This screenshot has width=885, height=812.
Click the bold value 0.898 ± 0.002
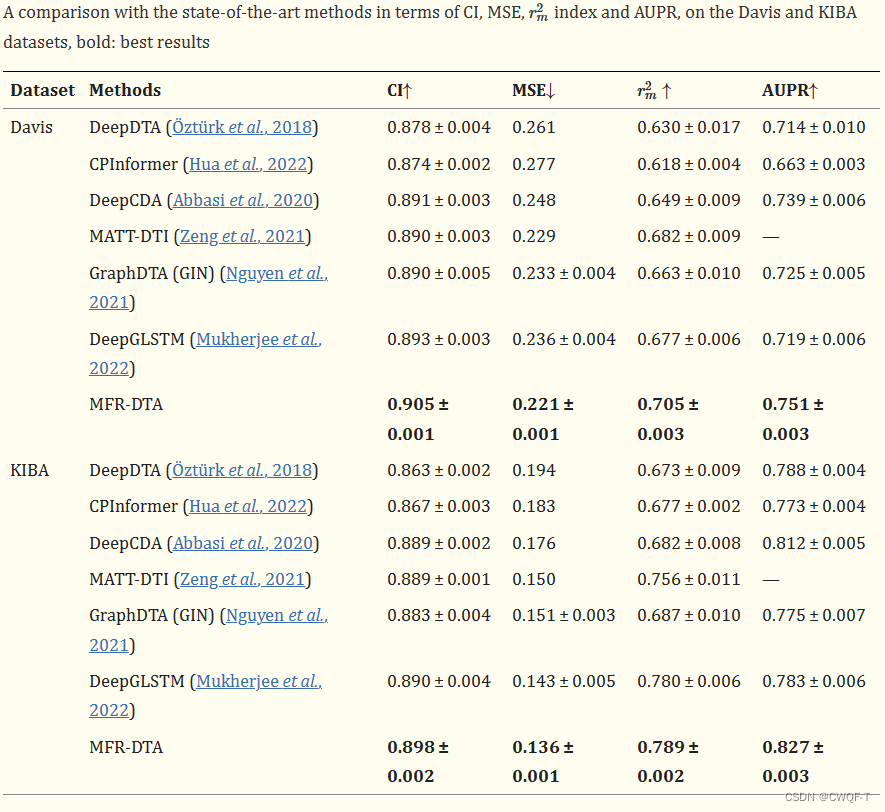click(x=418, y=762)
